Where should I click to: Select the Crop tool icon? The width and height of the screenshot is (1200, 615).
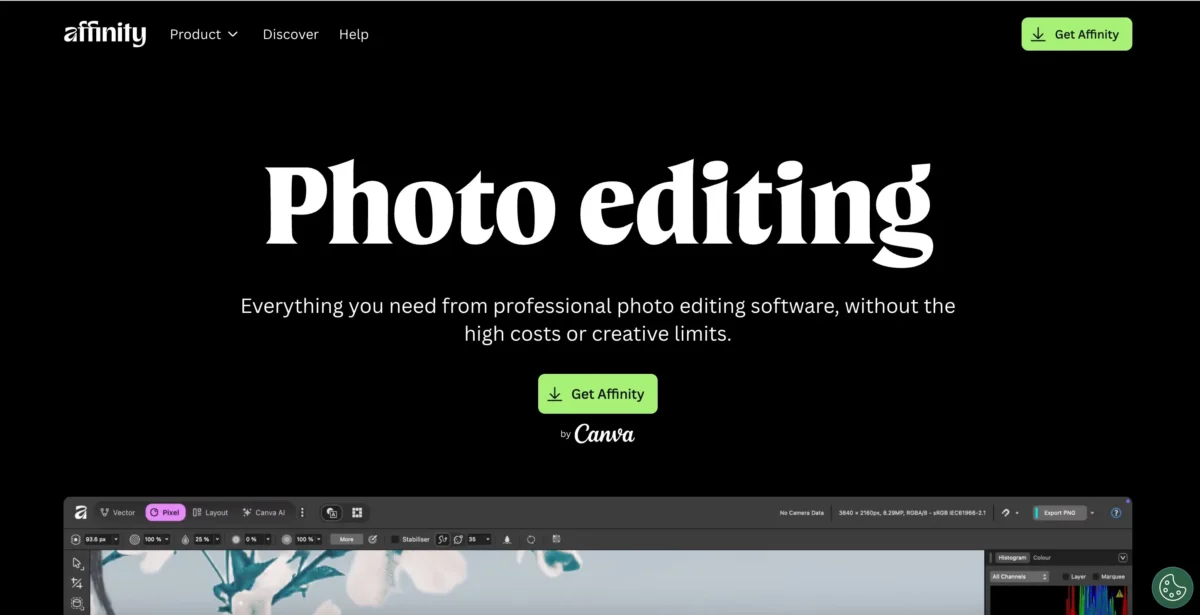(77, 583)
